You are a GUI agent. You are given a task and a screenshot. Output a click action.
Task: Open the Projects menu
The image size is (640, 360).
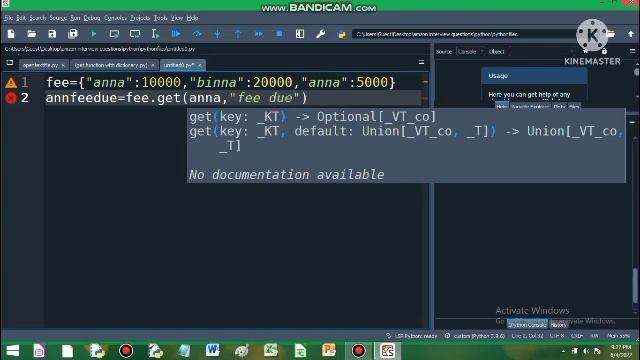pyautogui.click(x=140, y=18)
